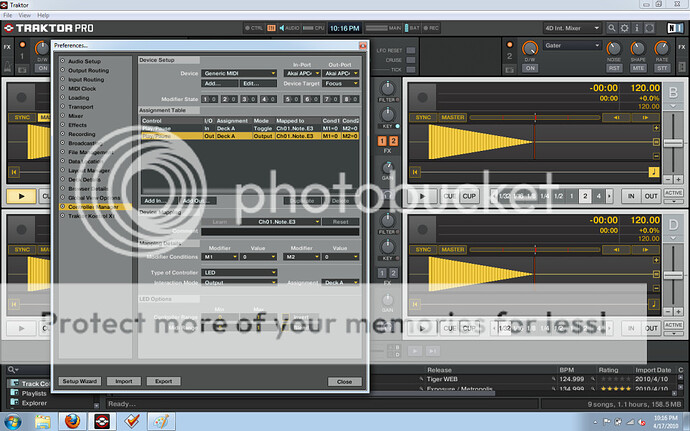Screen dimensions: 690x431
Task: Open Device Target Focus dropdown
Action: tap(341, 83)
